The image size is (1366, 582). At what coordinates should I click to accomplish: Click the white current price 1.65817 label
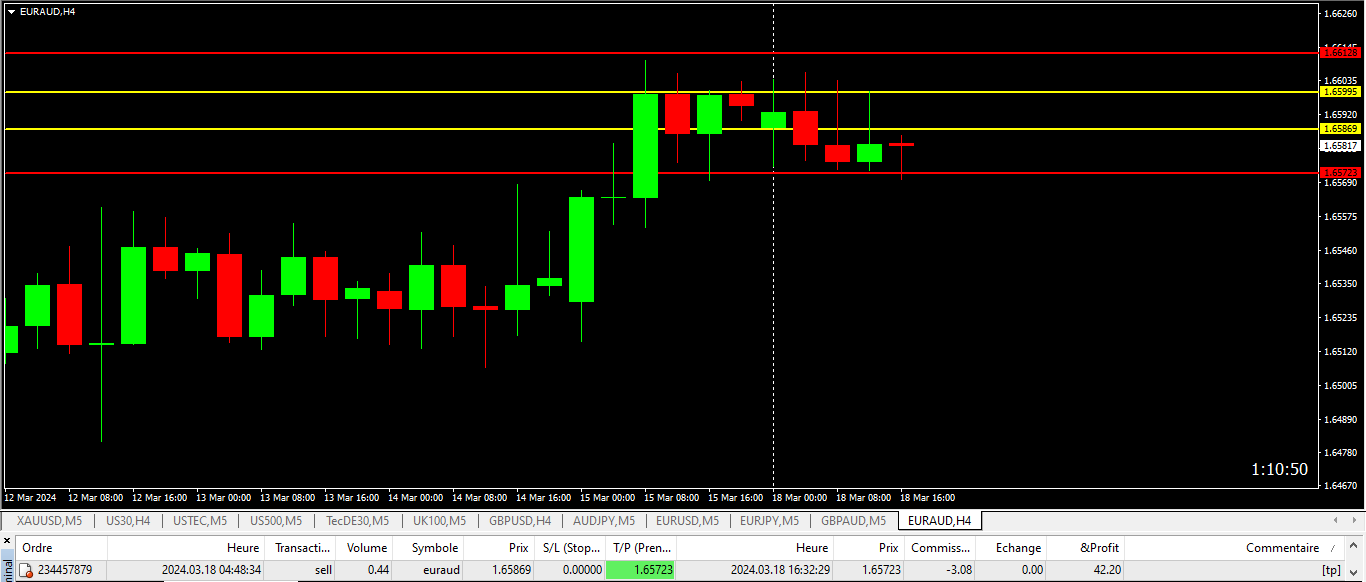coord(1340,145)
